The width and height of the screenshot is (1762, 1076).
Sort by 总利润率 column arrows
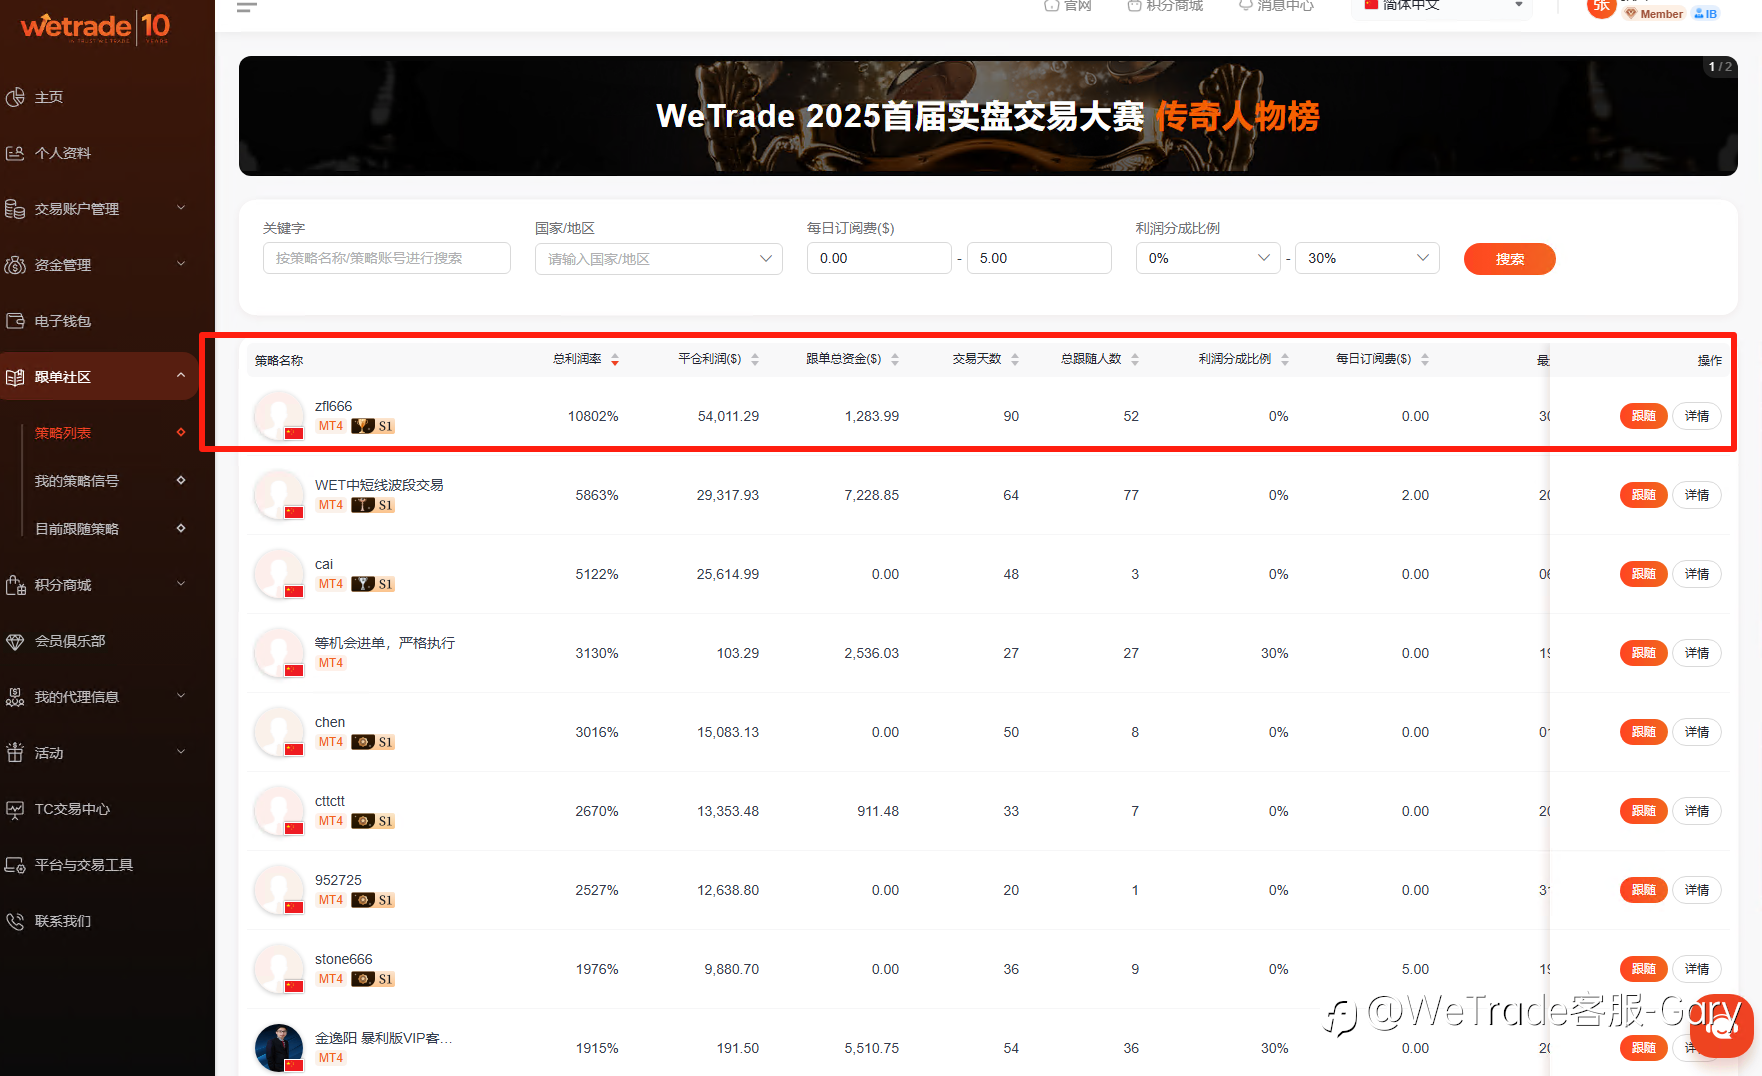(615, 359)
